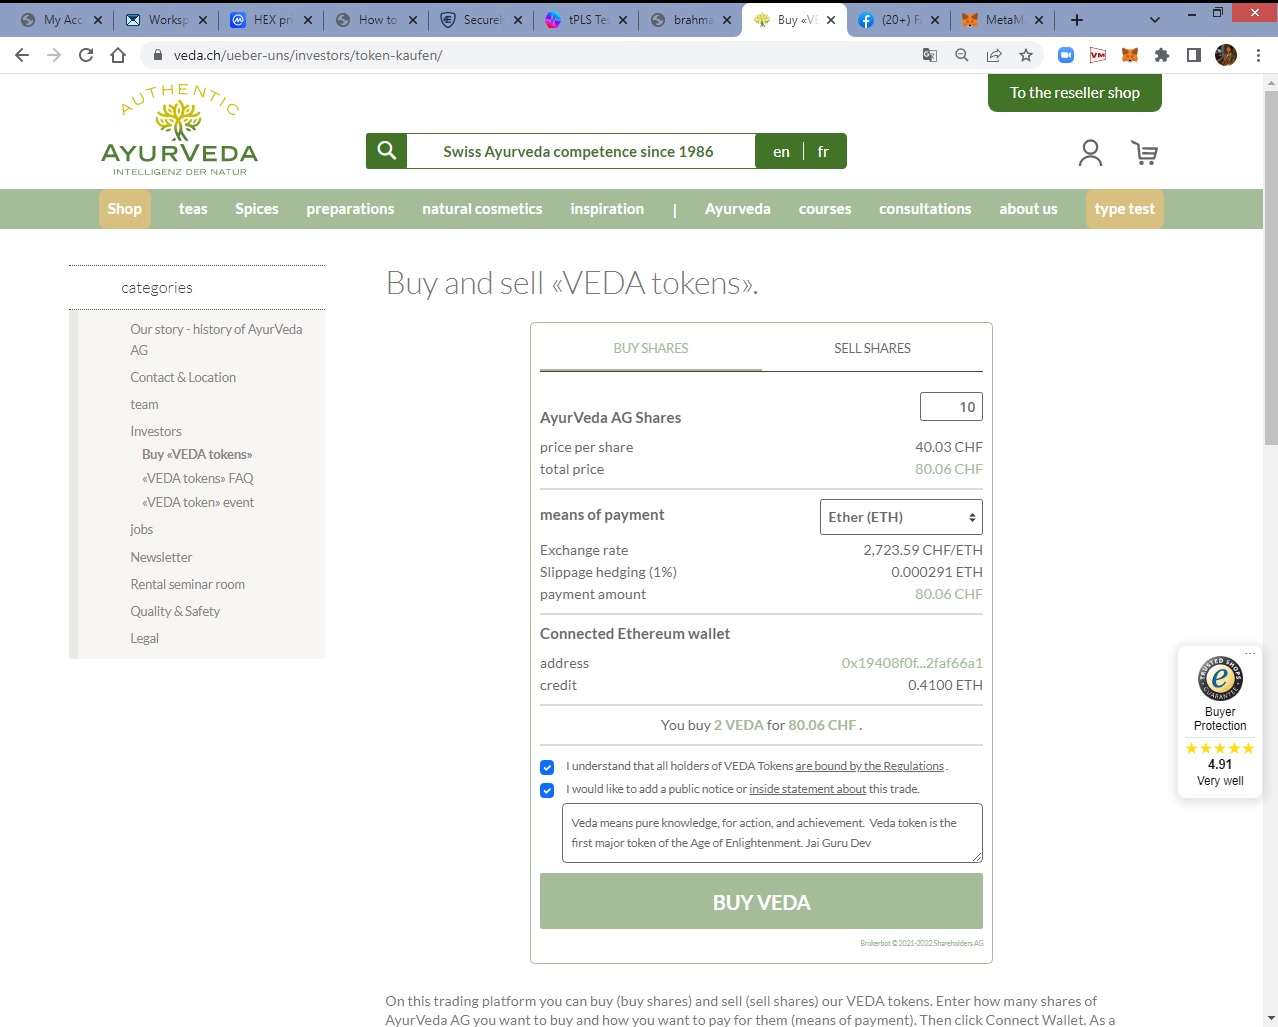Open Rental seminar room sidebar link

[x=187, y=584]
